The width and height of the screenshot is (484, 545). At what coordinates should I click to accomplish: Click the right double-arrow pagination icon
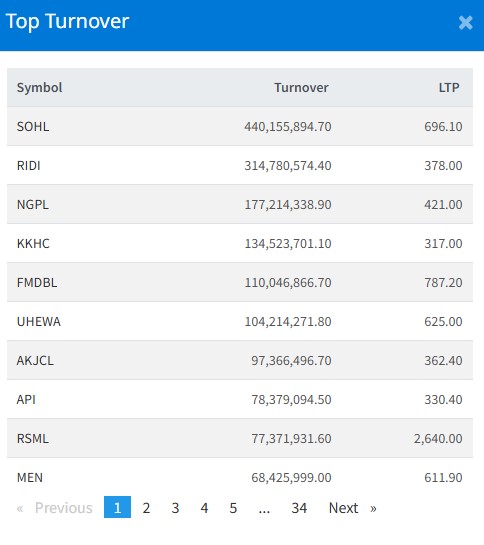coord(373,508)
